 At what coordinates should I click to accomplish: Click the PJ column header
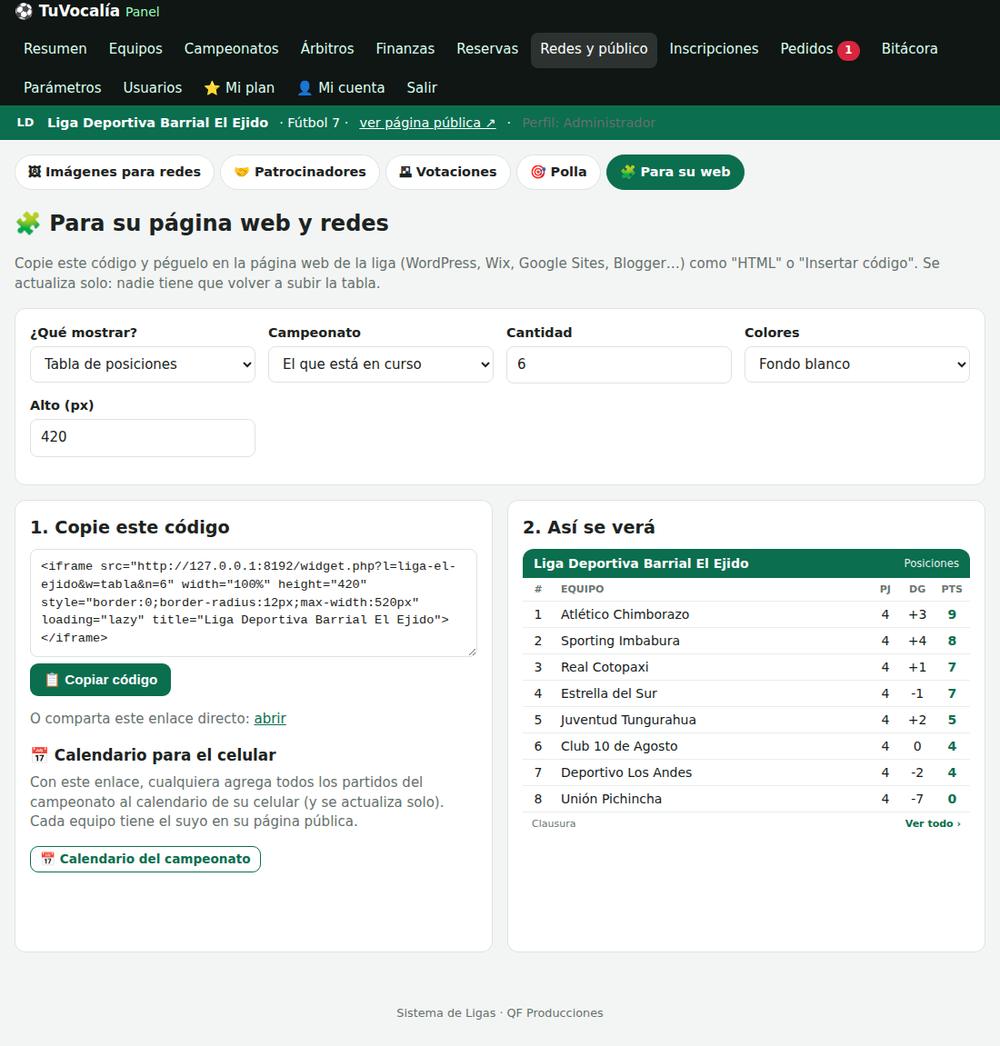(x=885, y=589)
